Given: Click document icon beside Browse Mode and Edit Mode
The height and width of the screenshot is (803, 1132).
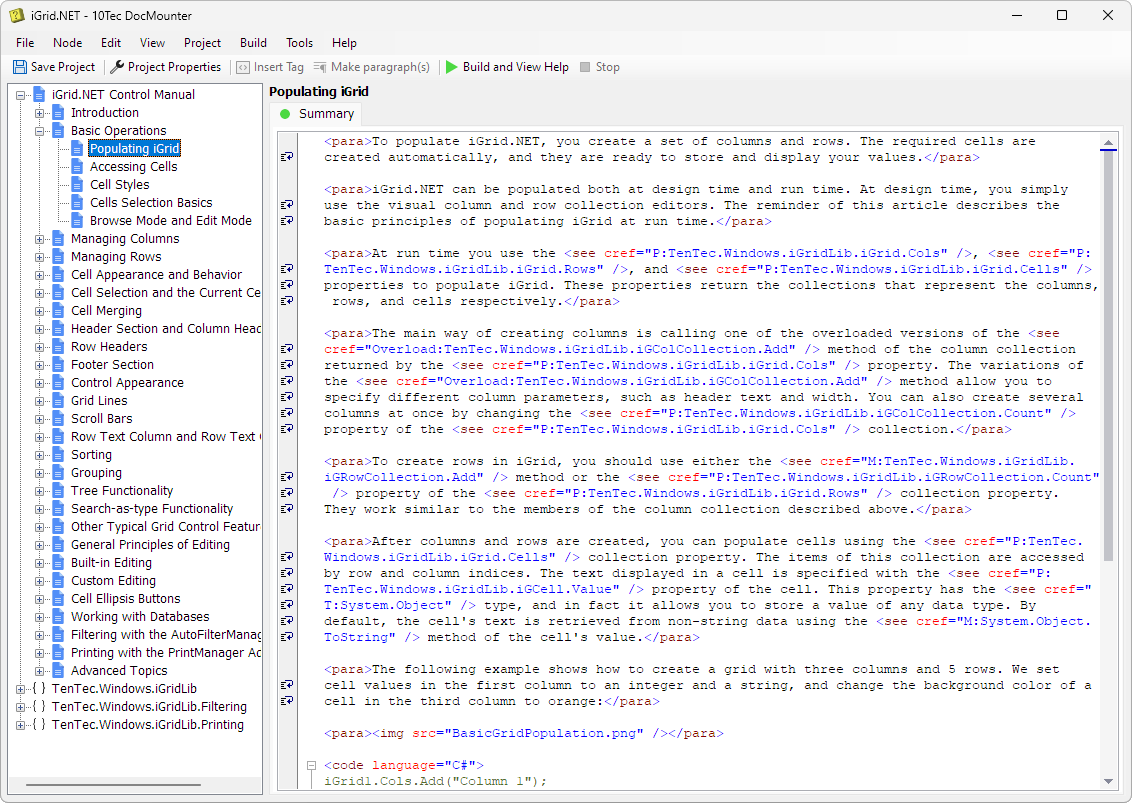Looking at the screenshot, I should click(77, 221).
